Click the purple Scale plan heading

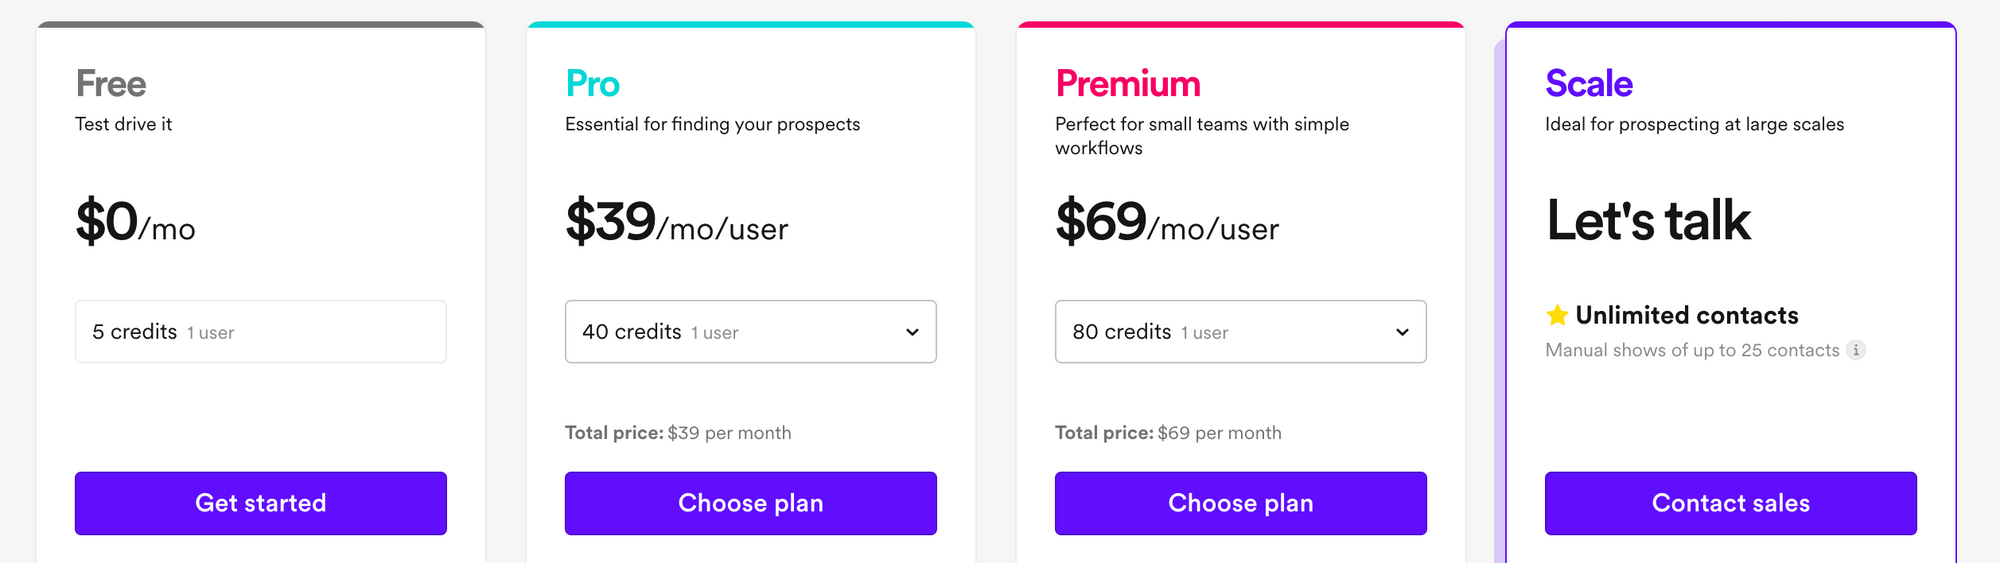1588,84
